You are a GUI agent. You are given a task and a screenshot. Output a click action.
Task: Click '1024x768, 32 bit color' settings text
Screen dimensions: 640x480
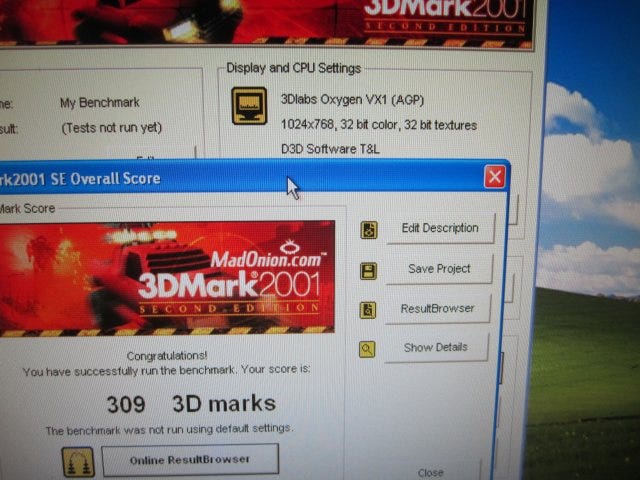(x=379, y=124)
